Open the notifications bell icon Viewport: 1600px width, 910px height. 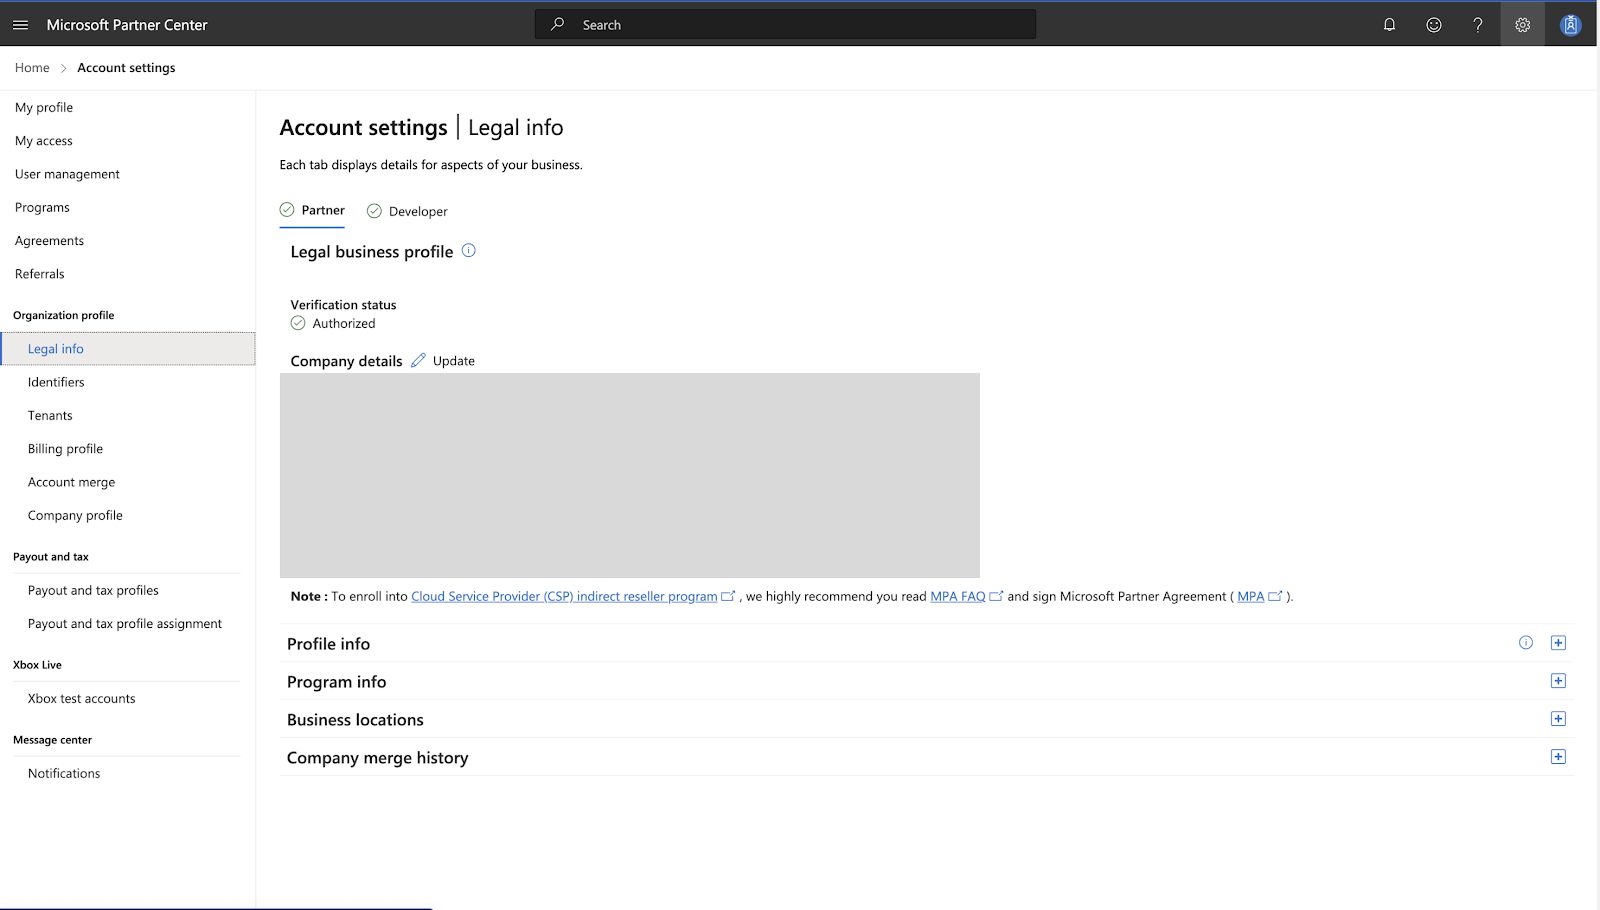click(x=1389, y=25)
